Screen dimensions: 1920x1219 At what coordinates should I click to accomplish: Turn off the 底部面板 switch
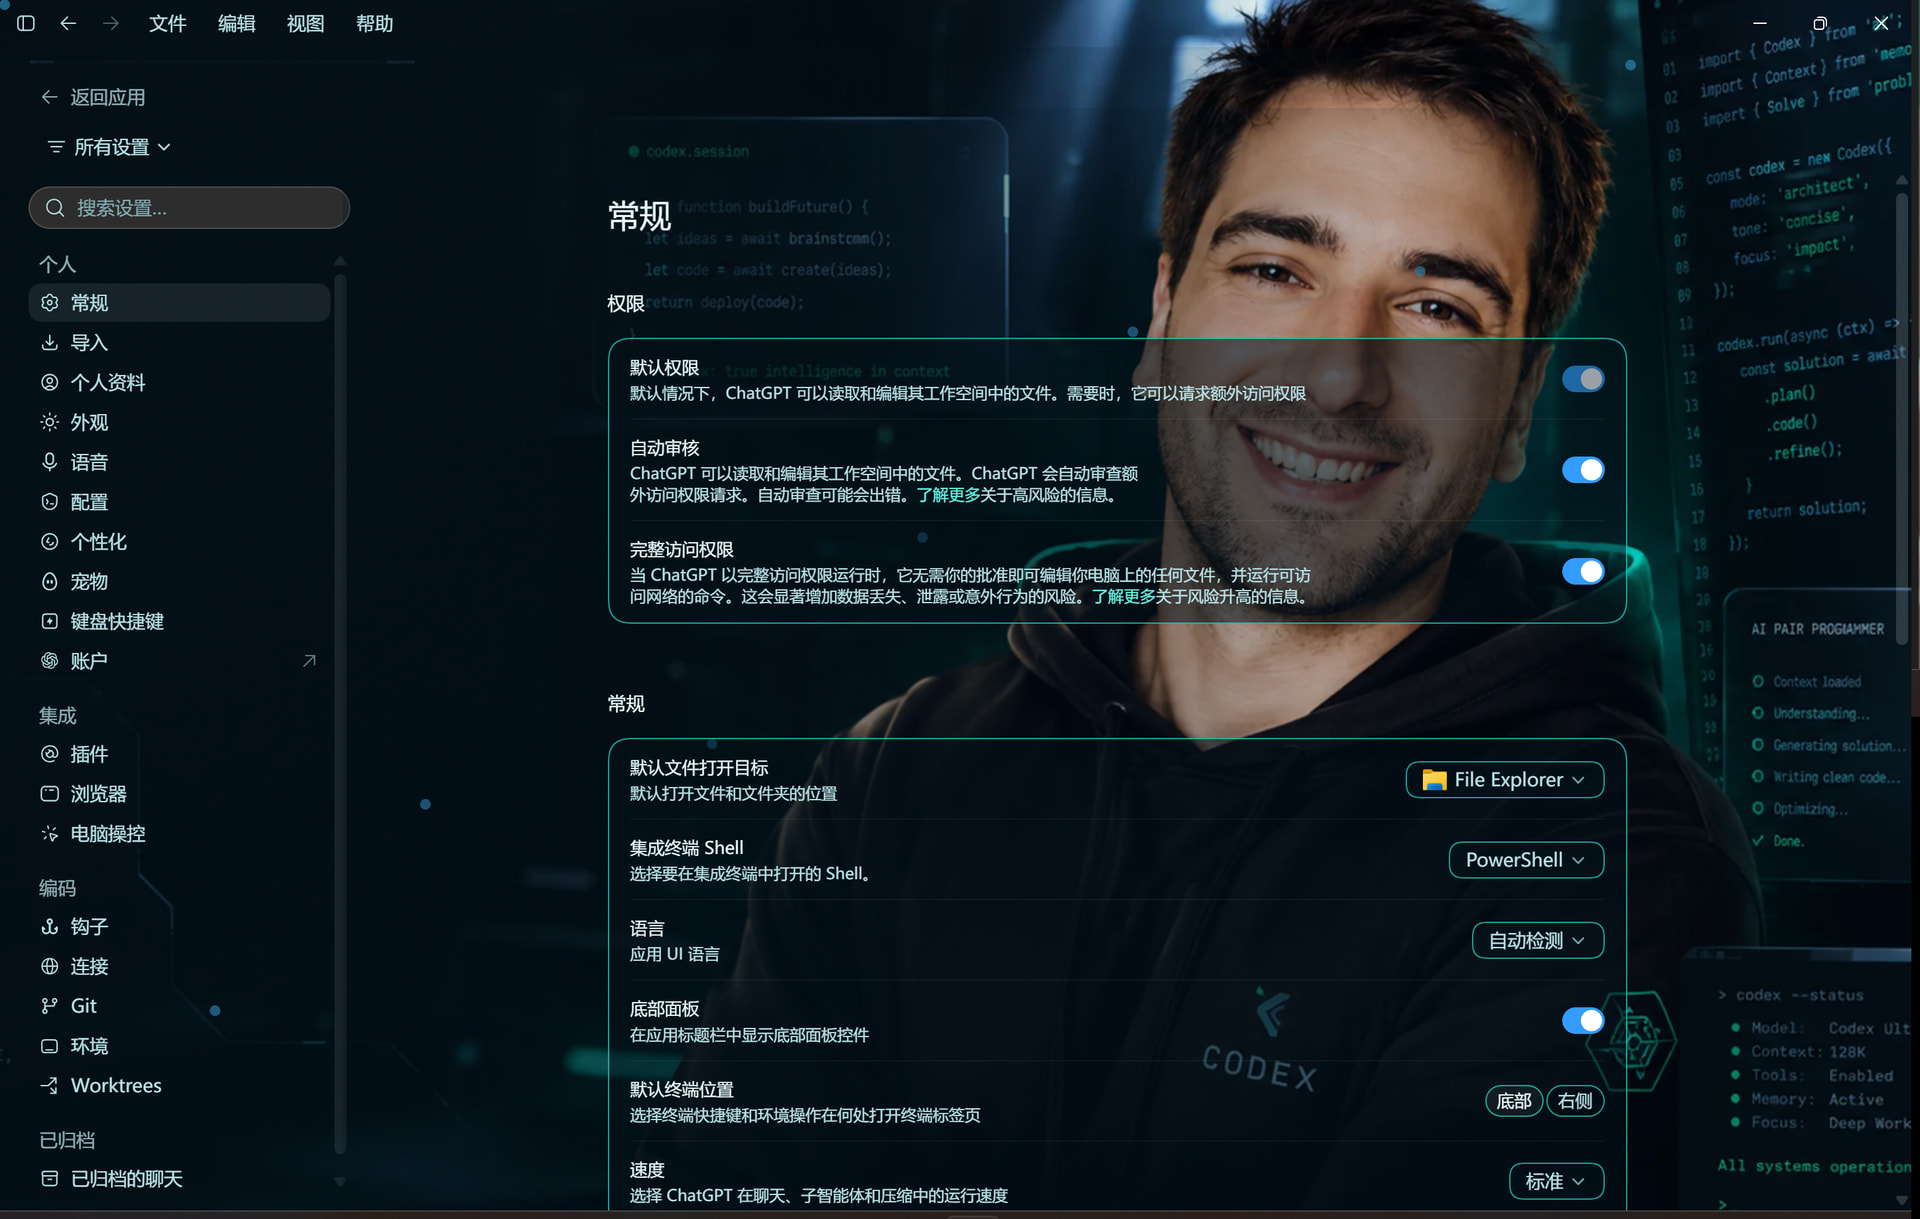tap(1583, 1021)
